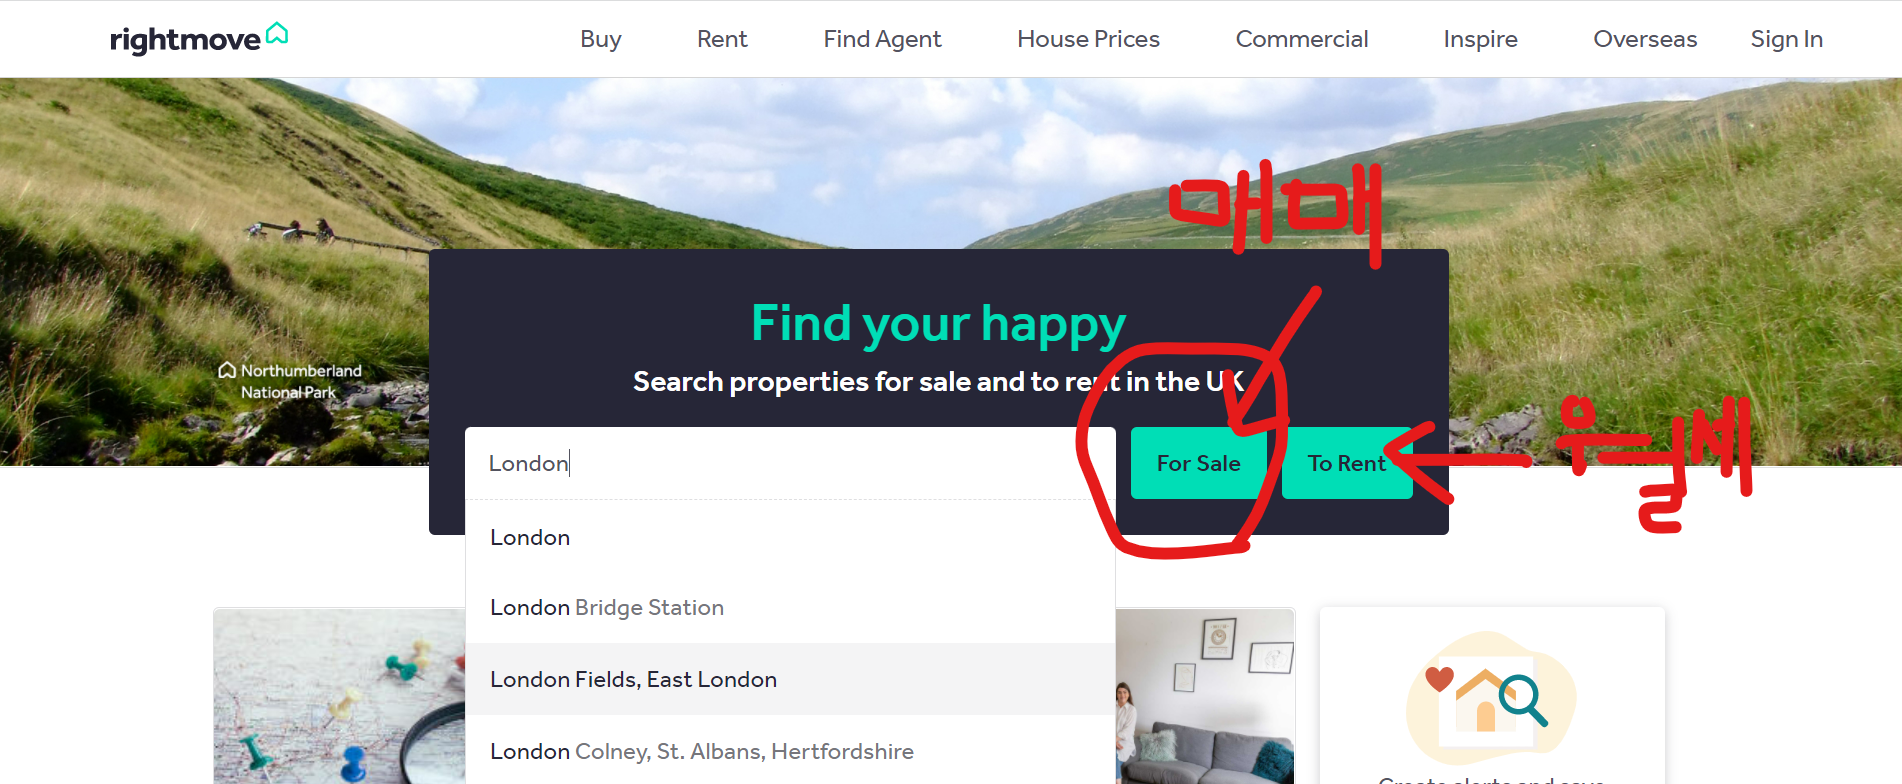The height and width of the screenshot is (784, 1902).
Task: Open the Rent menu
Action: (722, 39)
